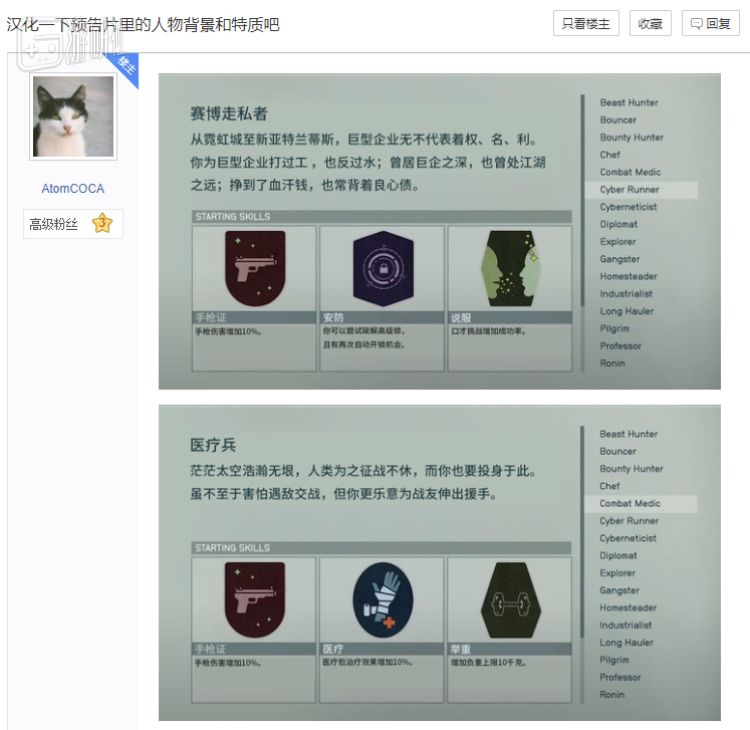This screenshot has width=750, height=730.
Task: Select Explorer in lower list
Action: (x=617, y=573)
